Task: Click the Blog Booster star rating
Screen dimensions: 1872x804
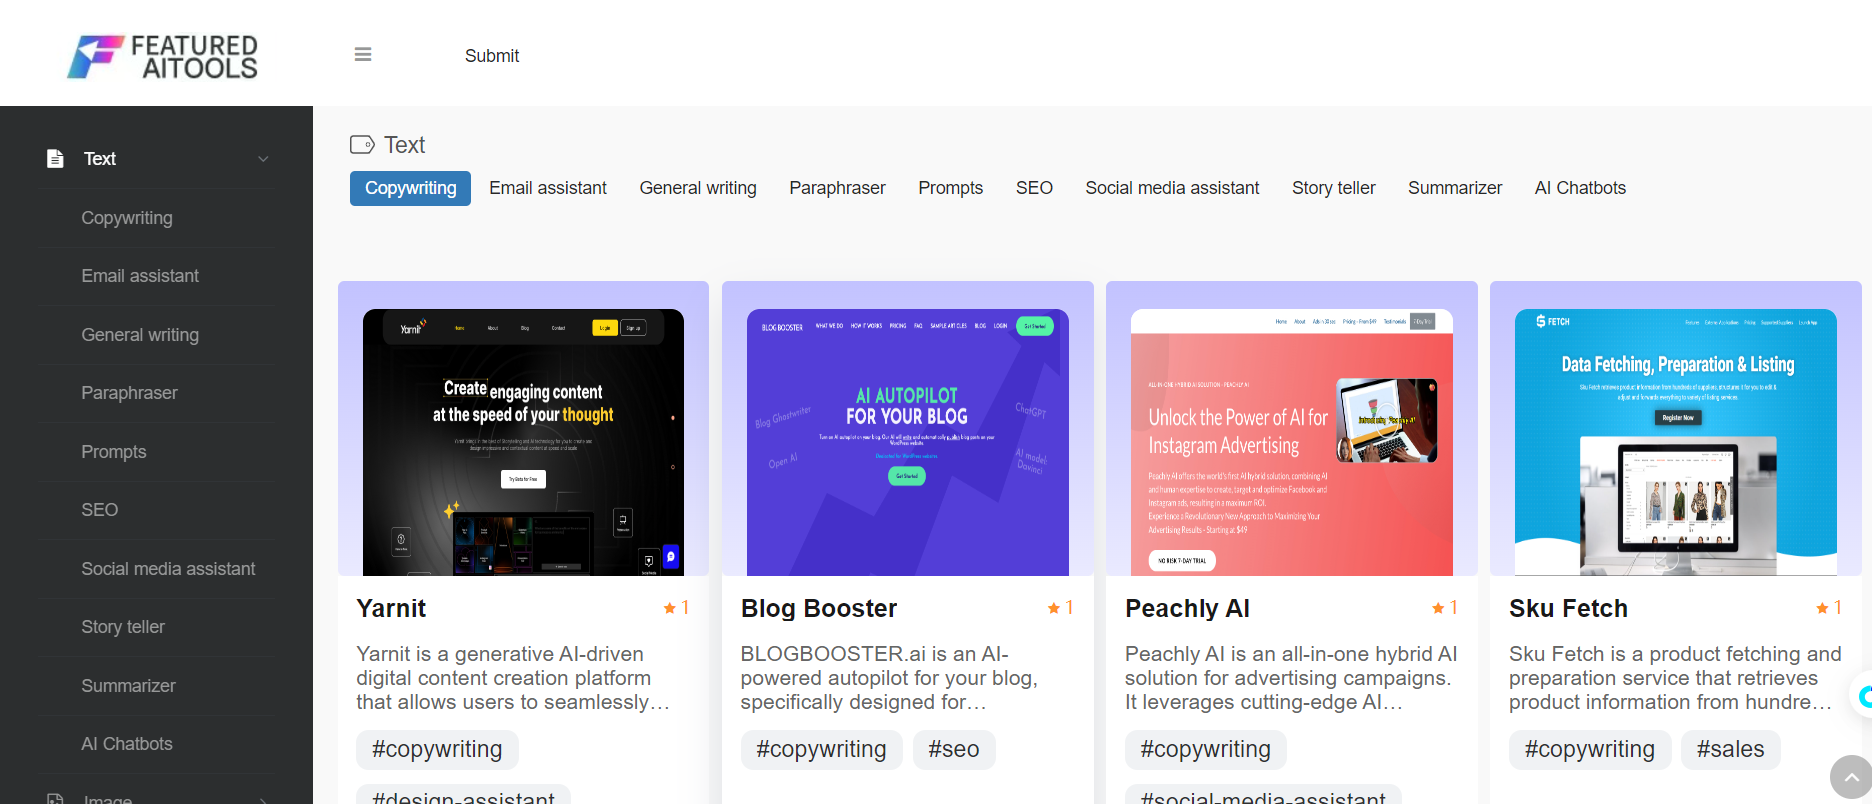Action: pos(1061,607)
